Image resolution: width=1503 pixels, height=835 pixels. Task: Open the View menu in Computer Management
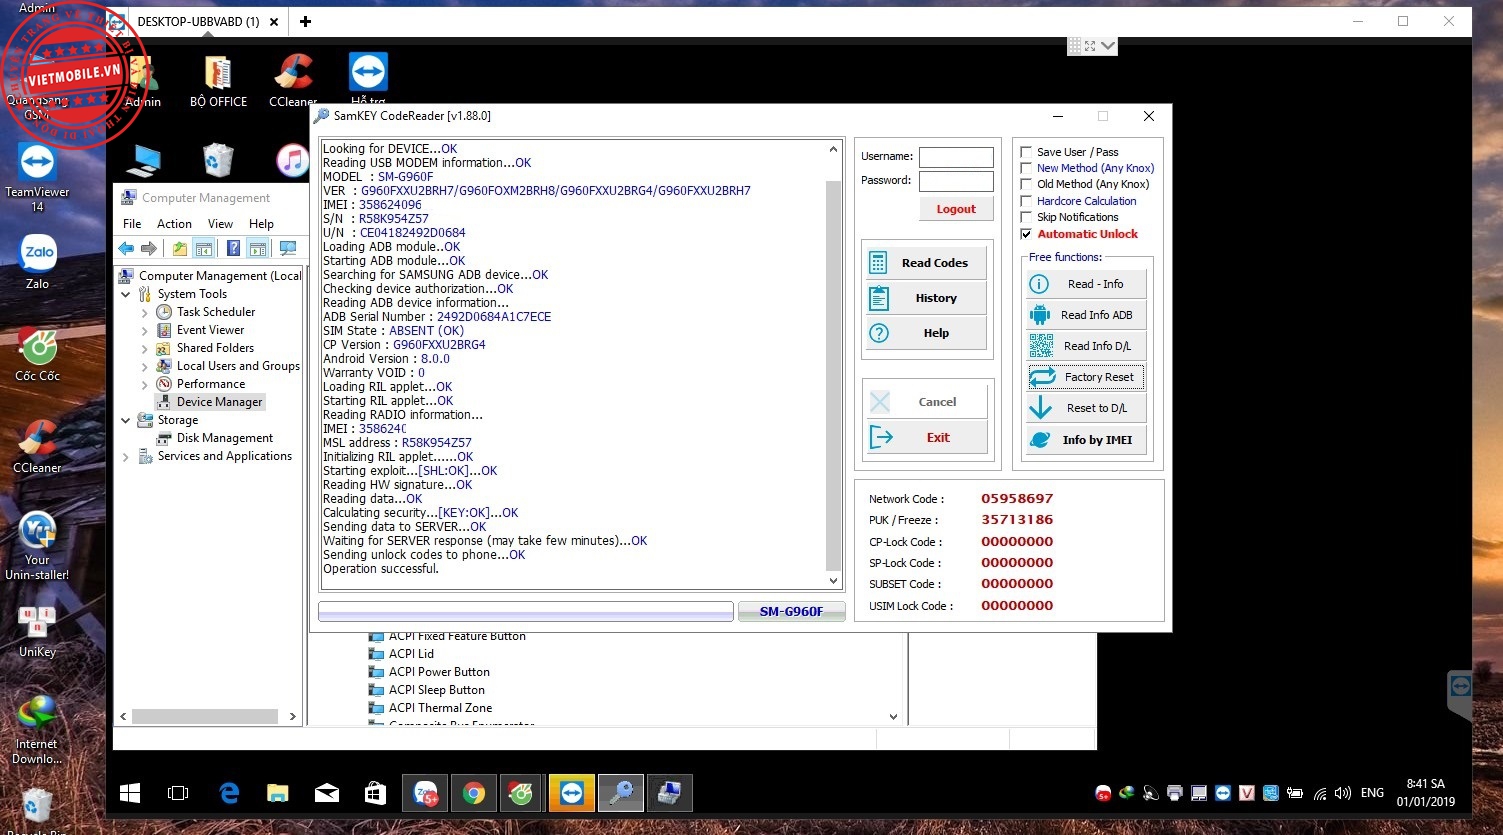pos(220,224)
